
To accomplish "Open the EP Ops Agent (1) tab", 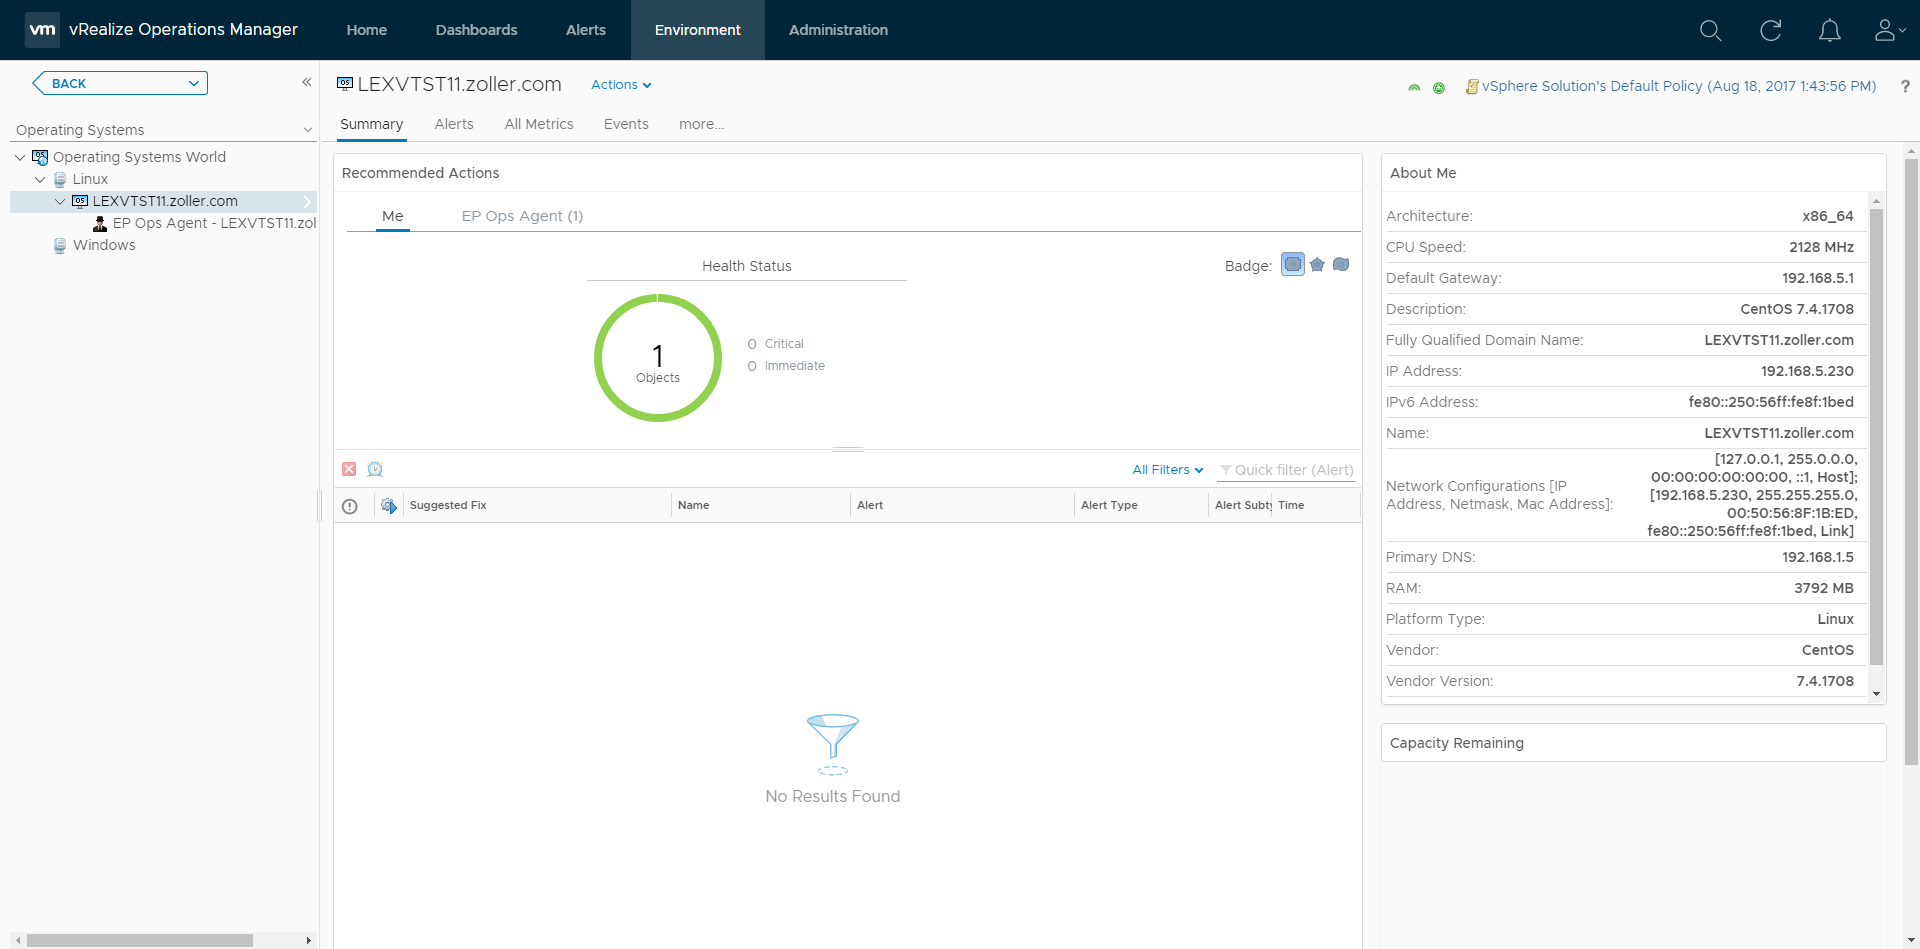I will tap(522, 216).
